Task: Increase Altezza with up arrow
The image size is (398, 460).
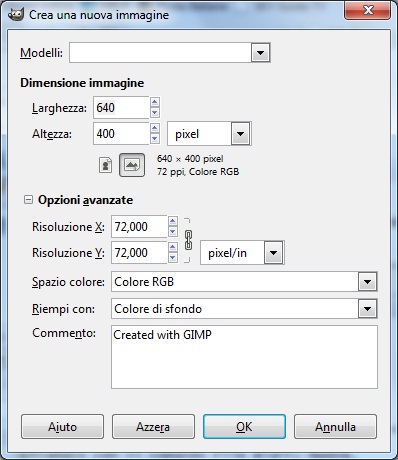Action: (x=155, y=128)
